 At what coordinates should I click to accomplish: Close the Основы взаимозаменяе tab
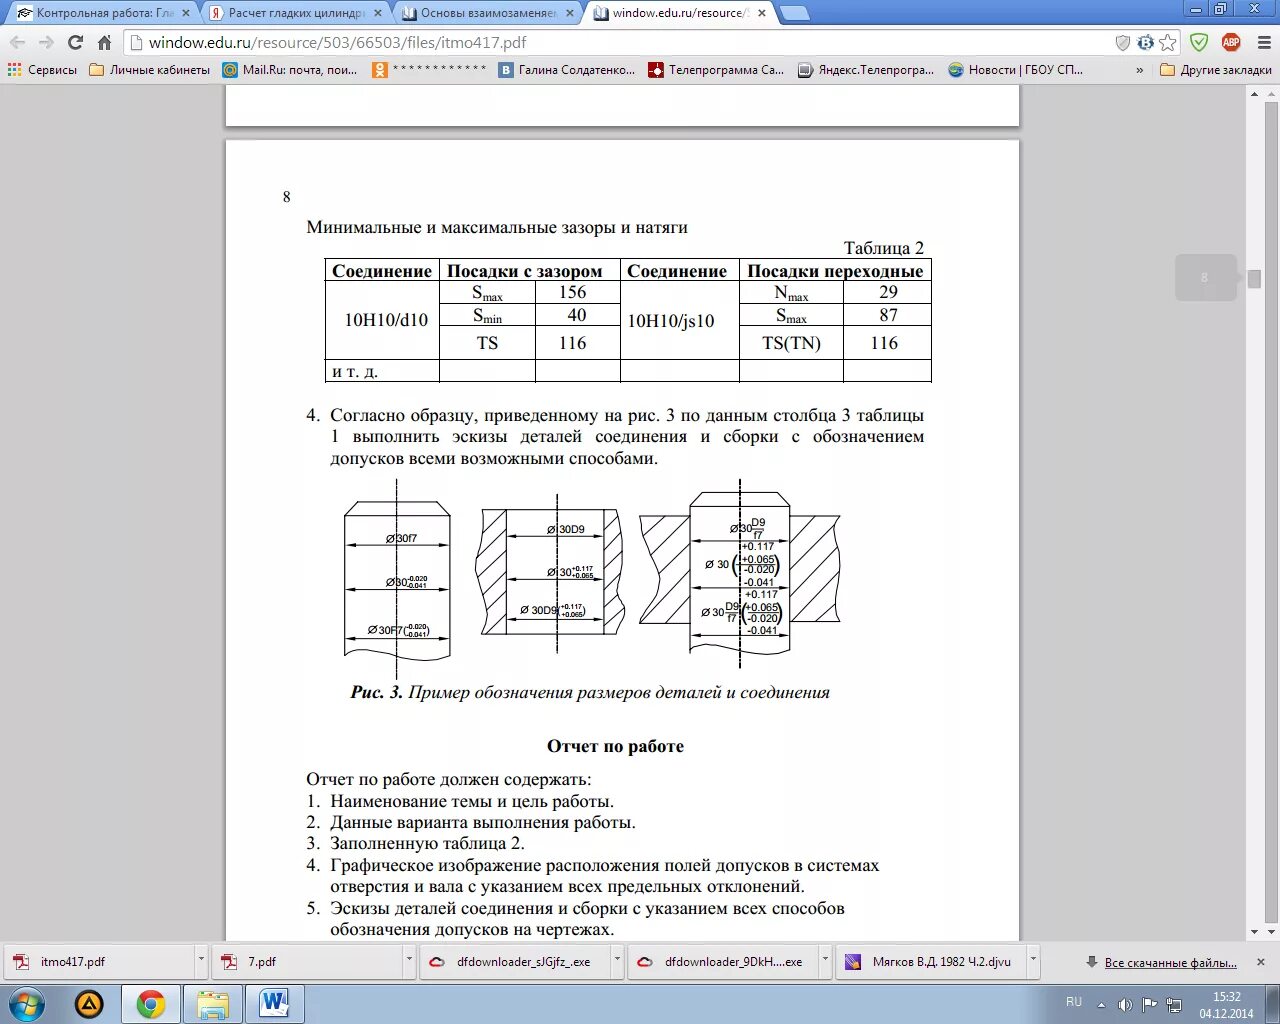570,13
